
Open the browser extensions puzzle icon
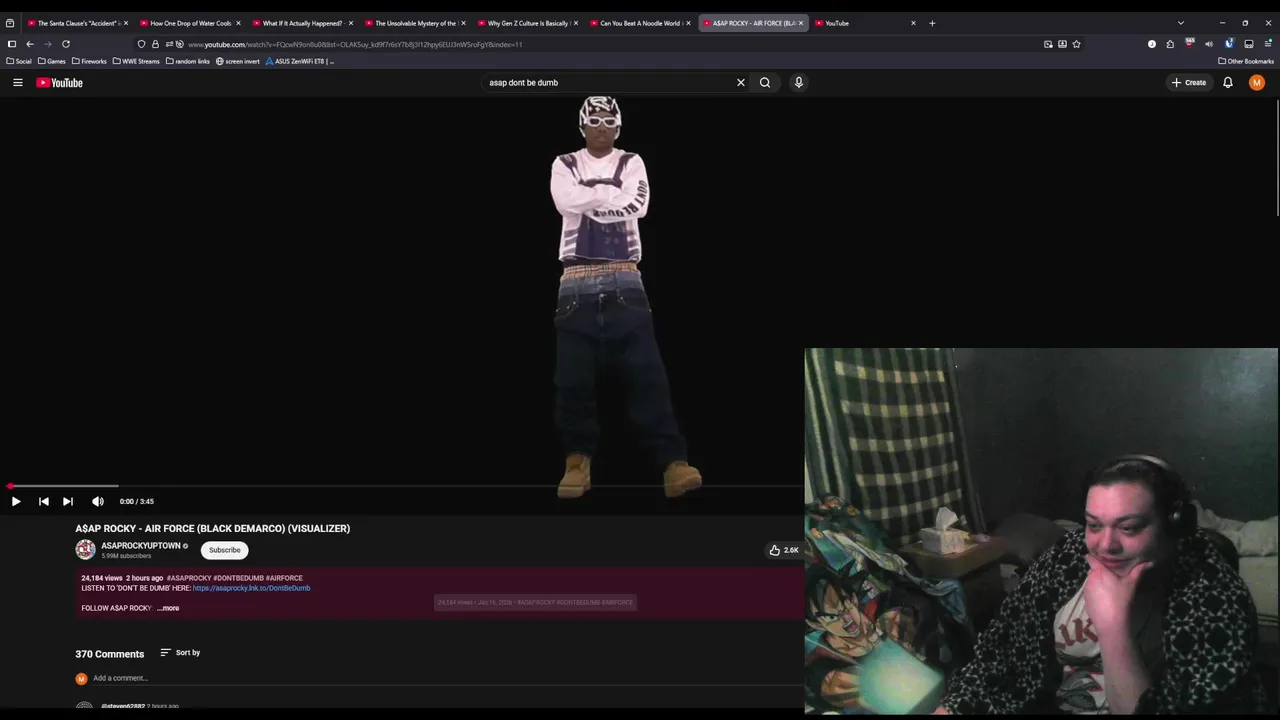coord(1170,44)
